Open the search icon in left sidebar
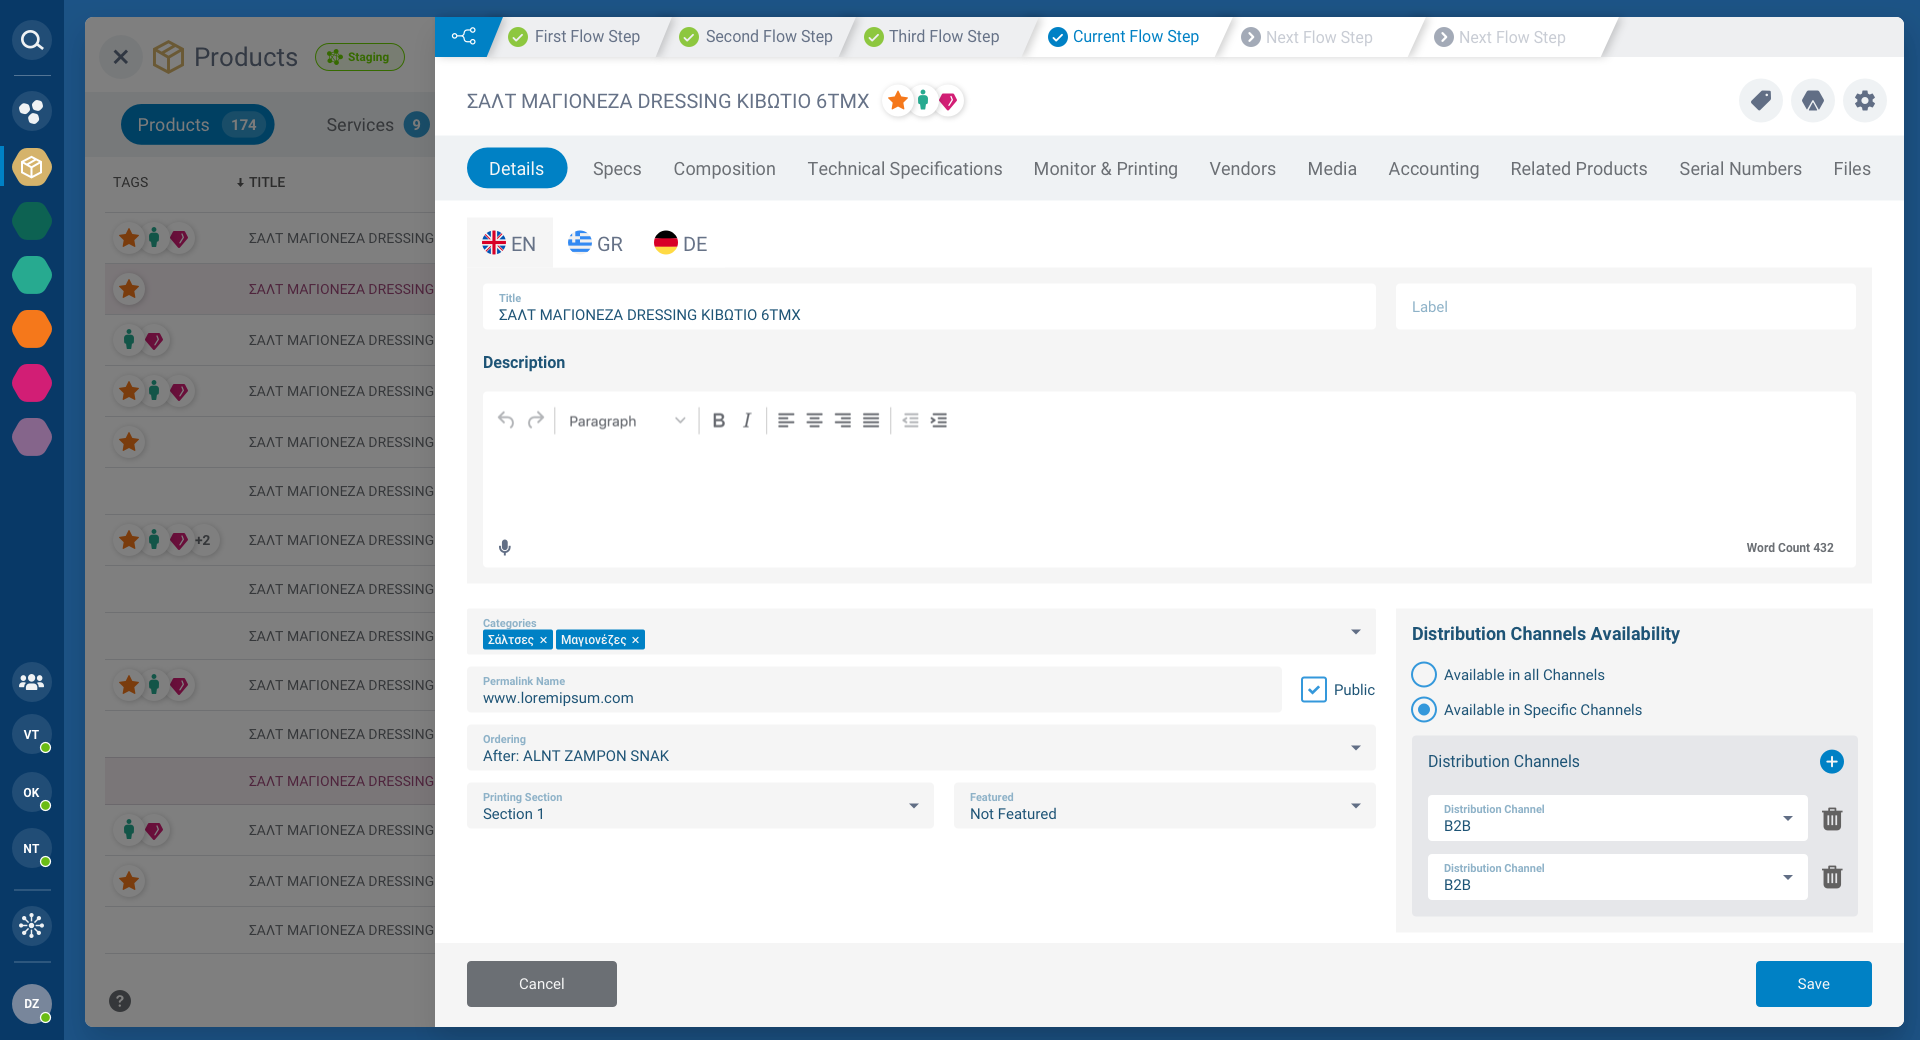The image size is (1920, 1040). coord(31,41)
